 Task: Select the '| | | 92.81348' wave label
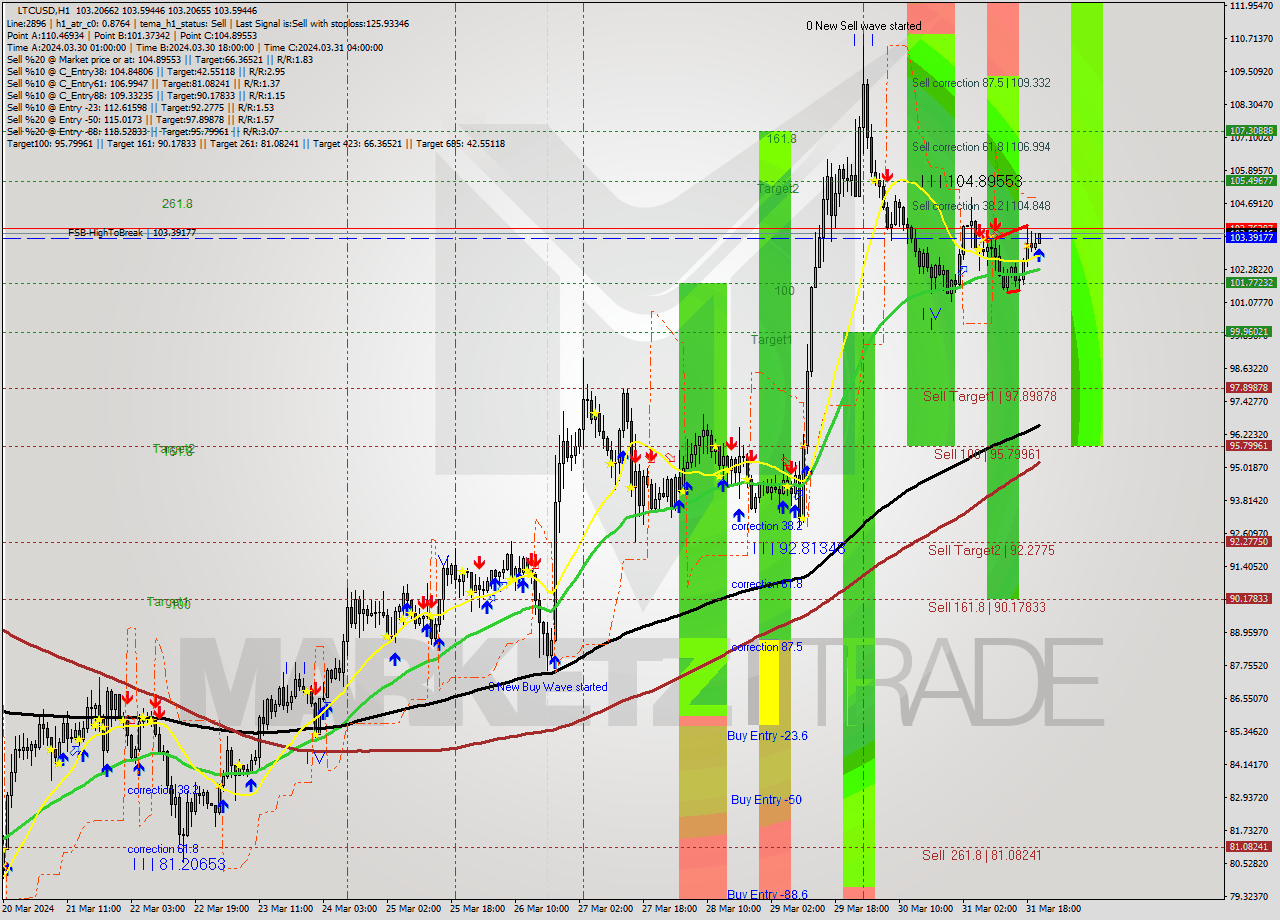797,548
